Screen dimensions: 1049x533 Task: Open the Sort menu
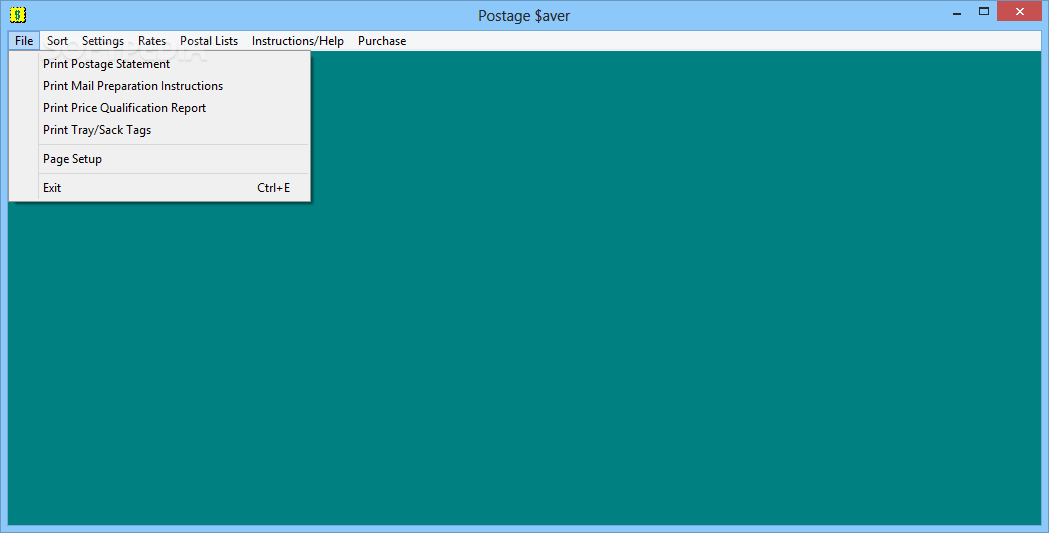[58, 41]
